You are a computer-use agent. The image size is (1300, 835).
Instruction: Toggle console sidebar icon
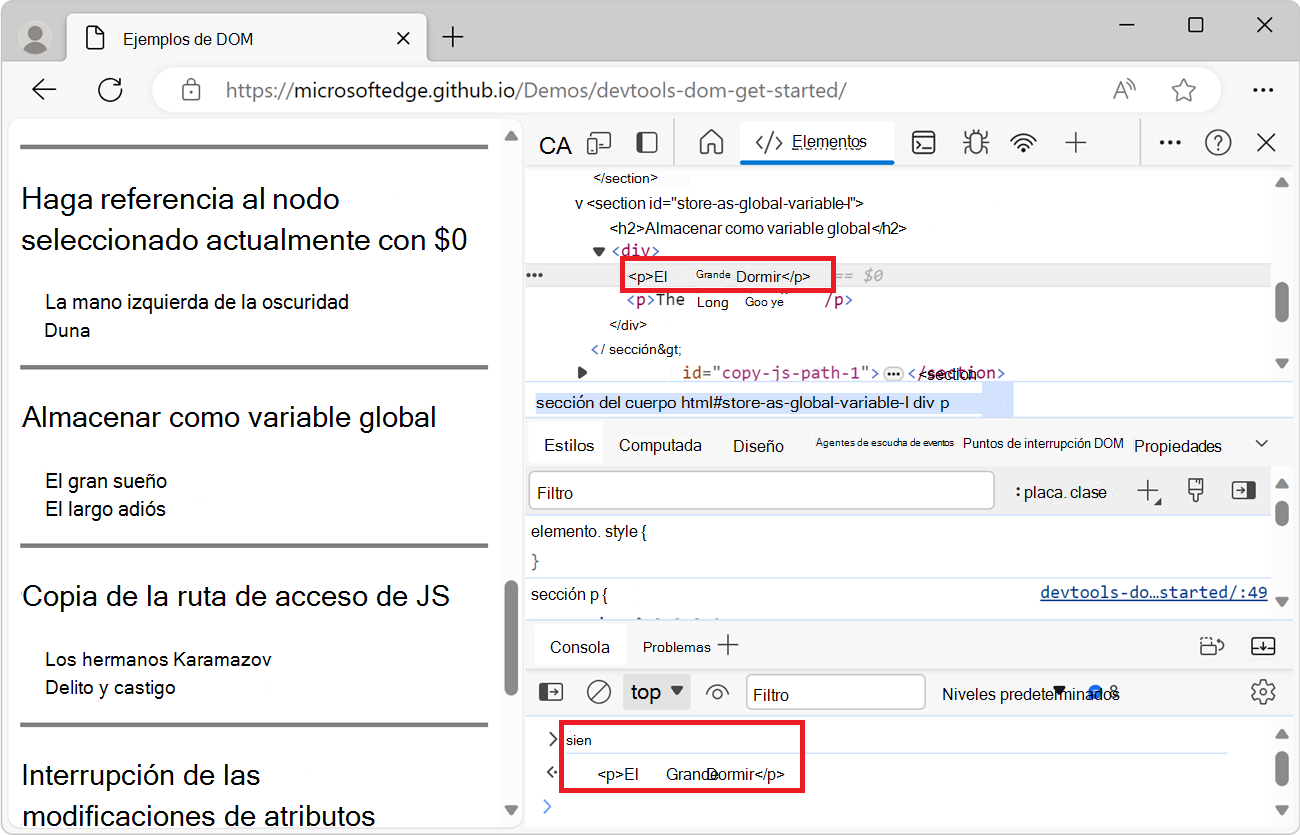pos(551,692)
